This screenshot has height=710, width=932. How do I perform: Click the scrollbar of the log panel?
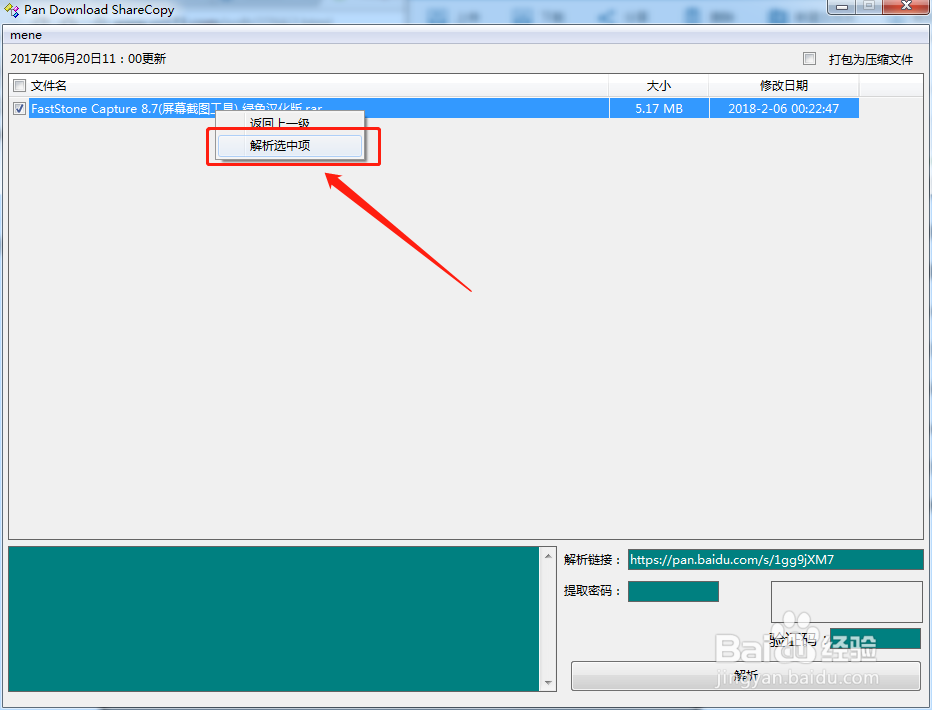coord(548,620)
